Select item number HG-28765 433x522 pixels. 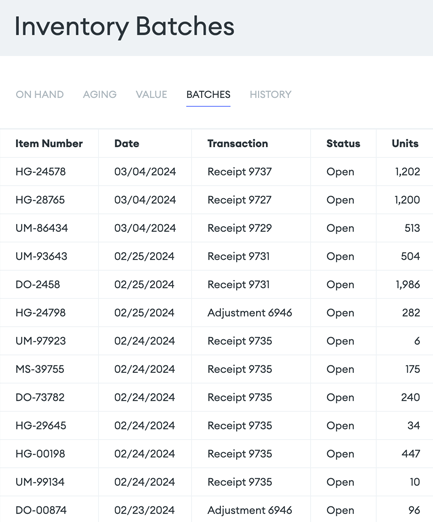coord(40,200)
